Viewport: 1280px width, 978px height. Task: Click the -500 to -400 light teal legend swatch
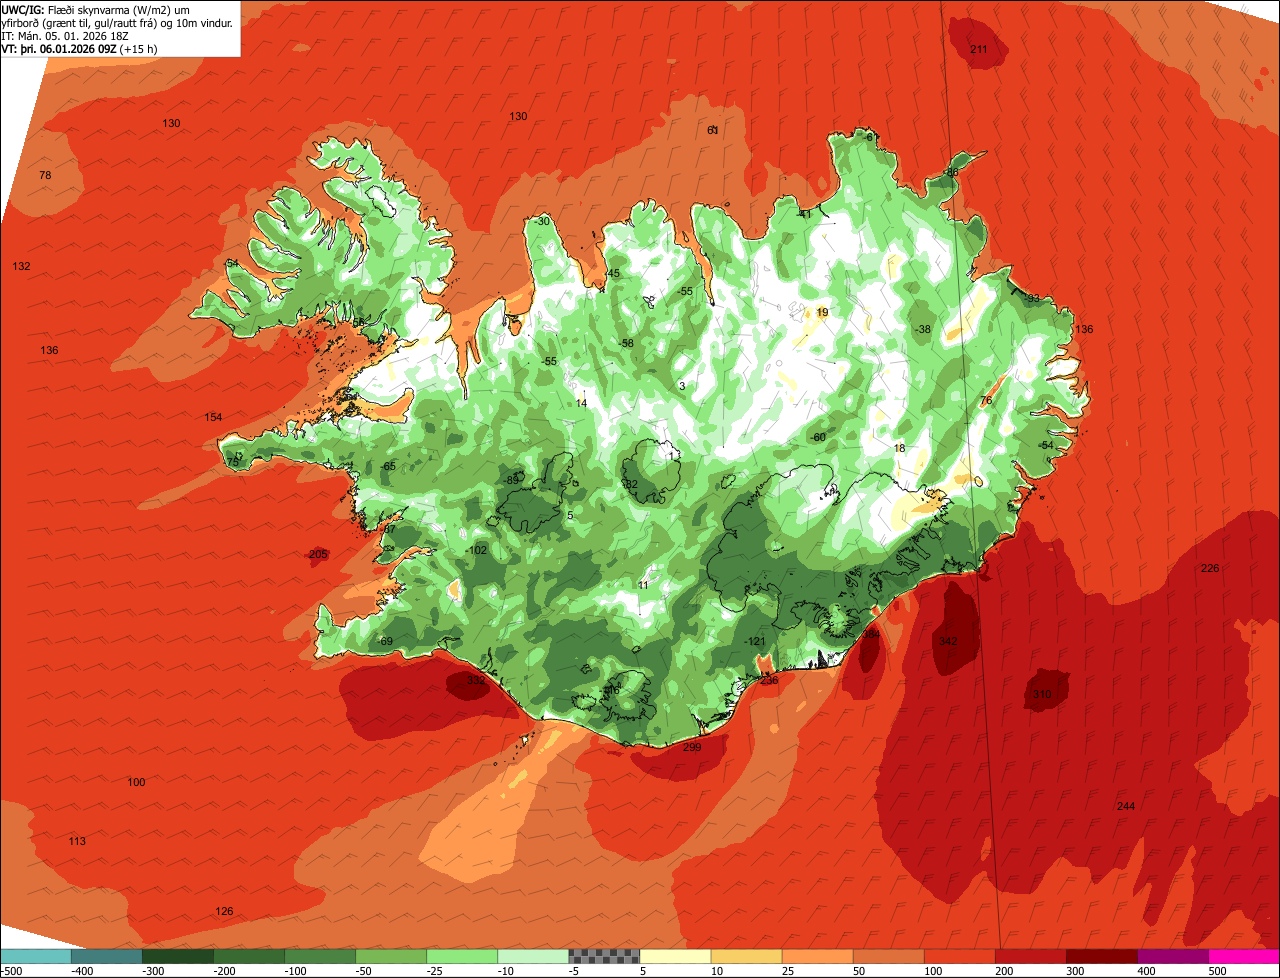coord(36,956)
